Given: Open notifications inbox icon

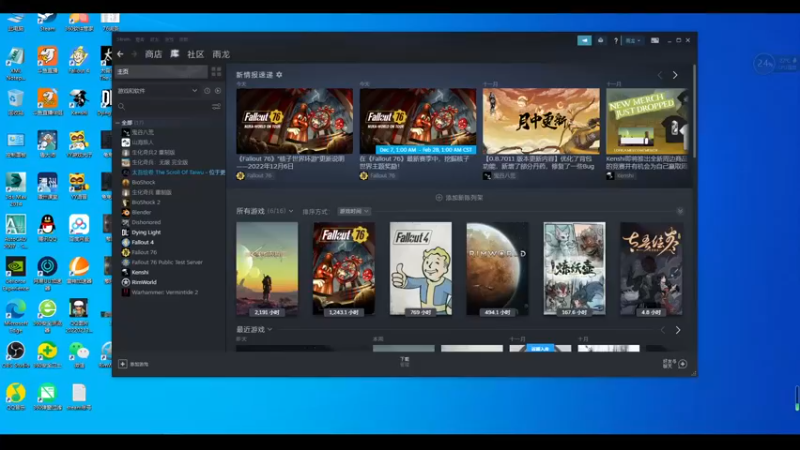Looking at the screenshot, I should 601,40.
